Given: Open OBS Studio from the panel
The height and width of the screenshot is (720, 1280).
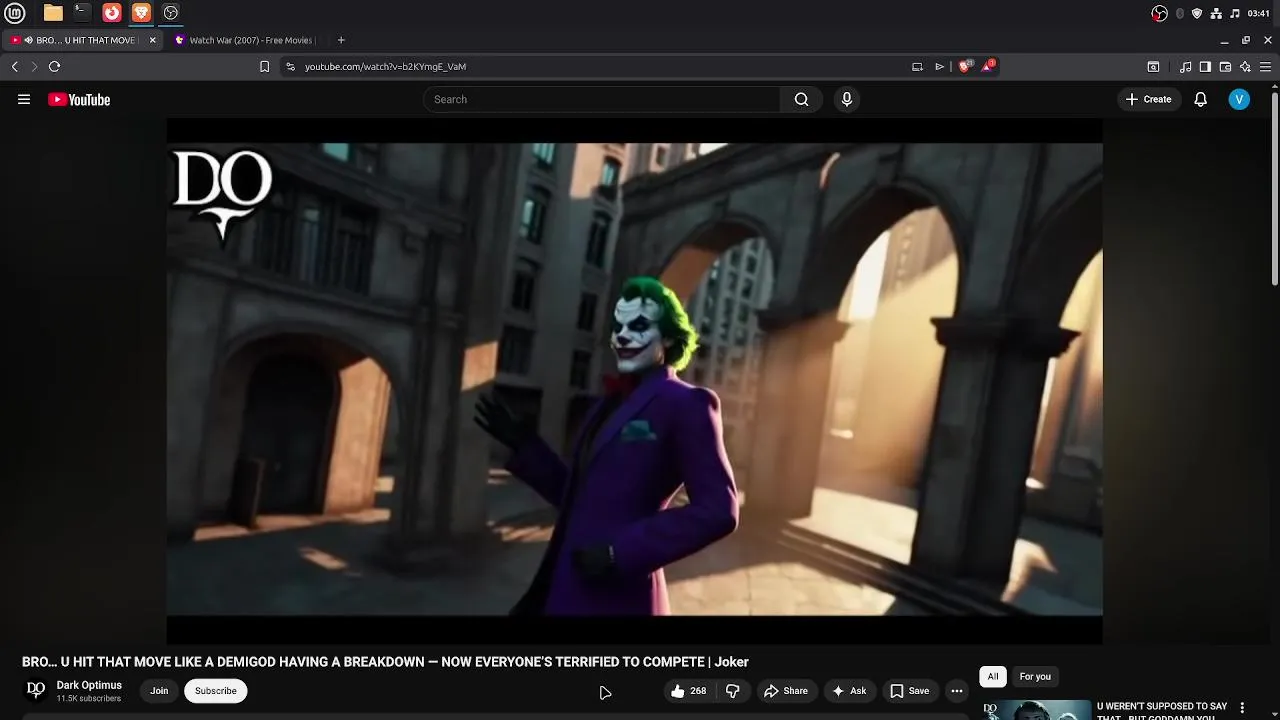Looking at the screenshot, I should tap(171, 13).
